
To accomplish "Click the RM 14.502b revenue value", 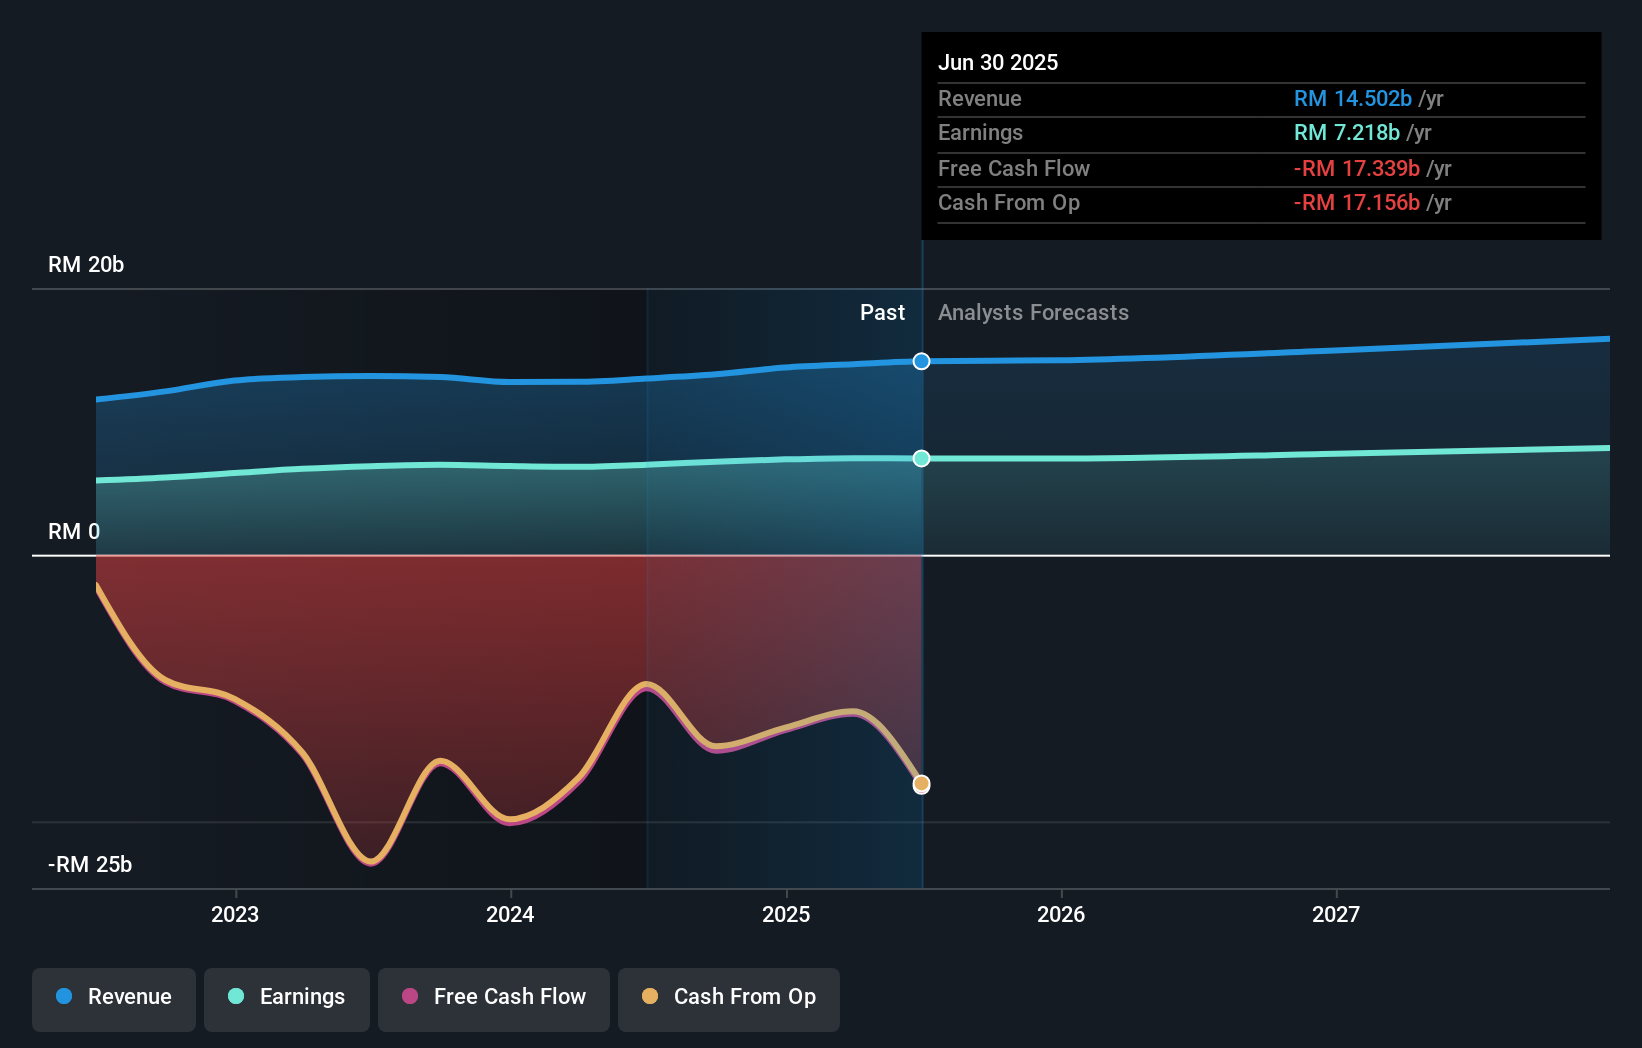I will click(1353, 98).
